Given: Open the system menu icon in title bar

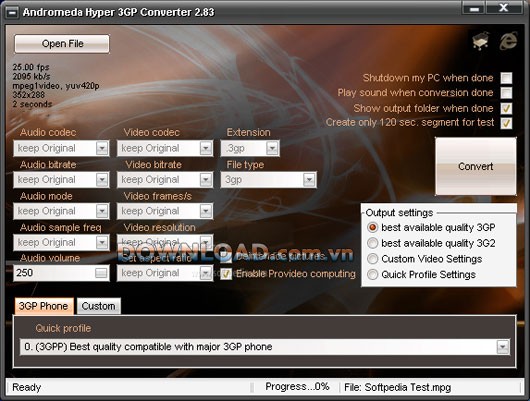Looking at the screenshot, I should point(12,13).
